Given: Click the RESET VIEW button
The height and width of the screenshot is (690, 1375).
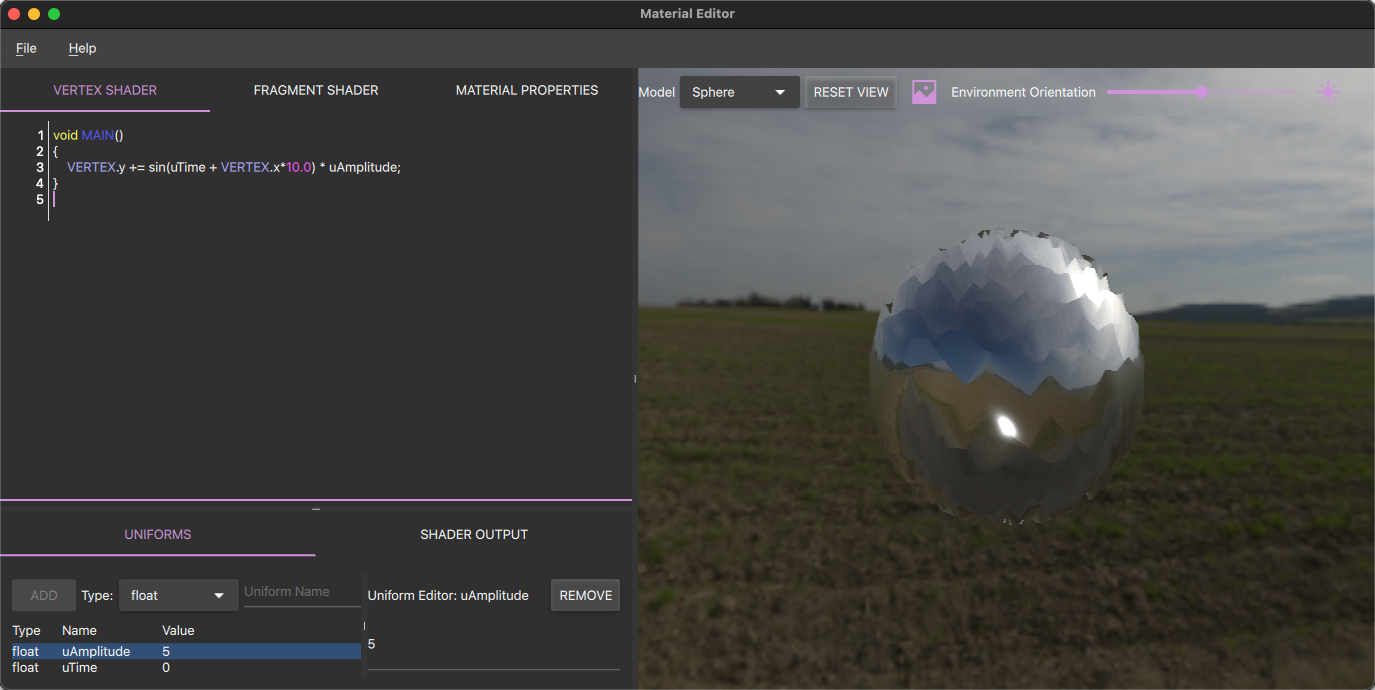Looking at the screenshot, I should click(850, 91).
